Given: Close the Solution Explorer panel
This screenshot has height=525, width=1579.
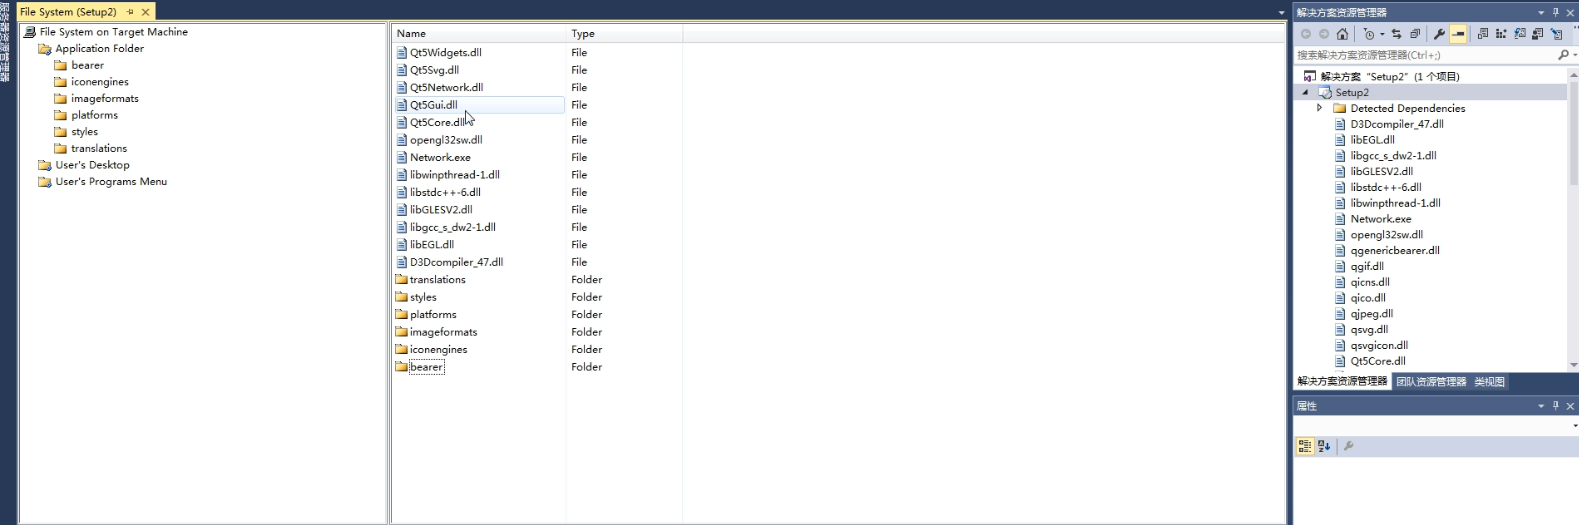Looking at the screenshot, I should pyautogui.click(x=1570, y=12).
